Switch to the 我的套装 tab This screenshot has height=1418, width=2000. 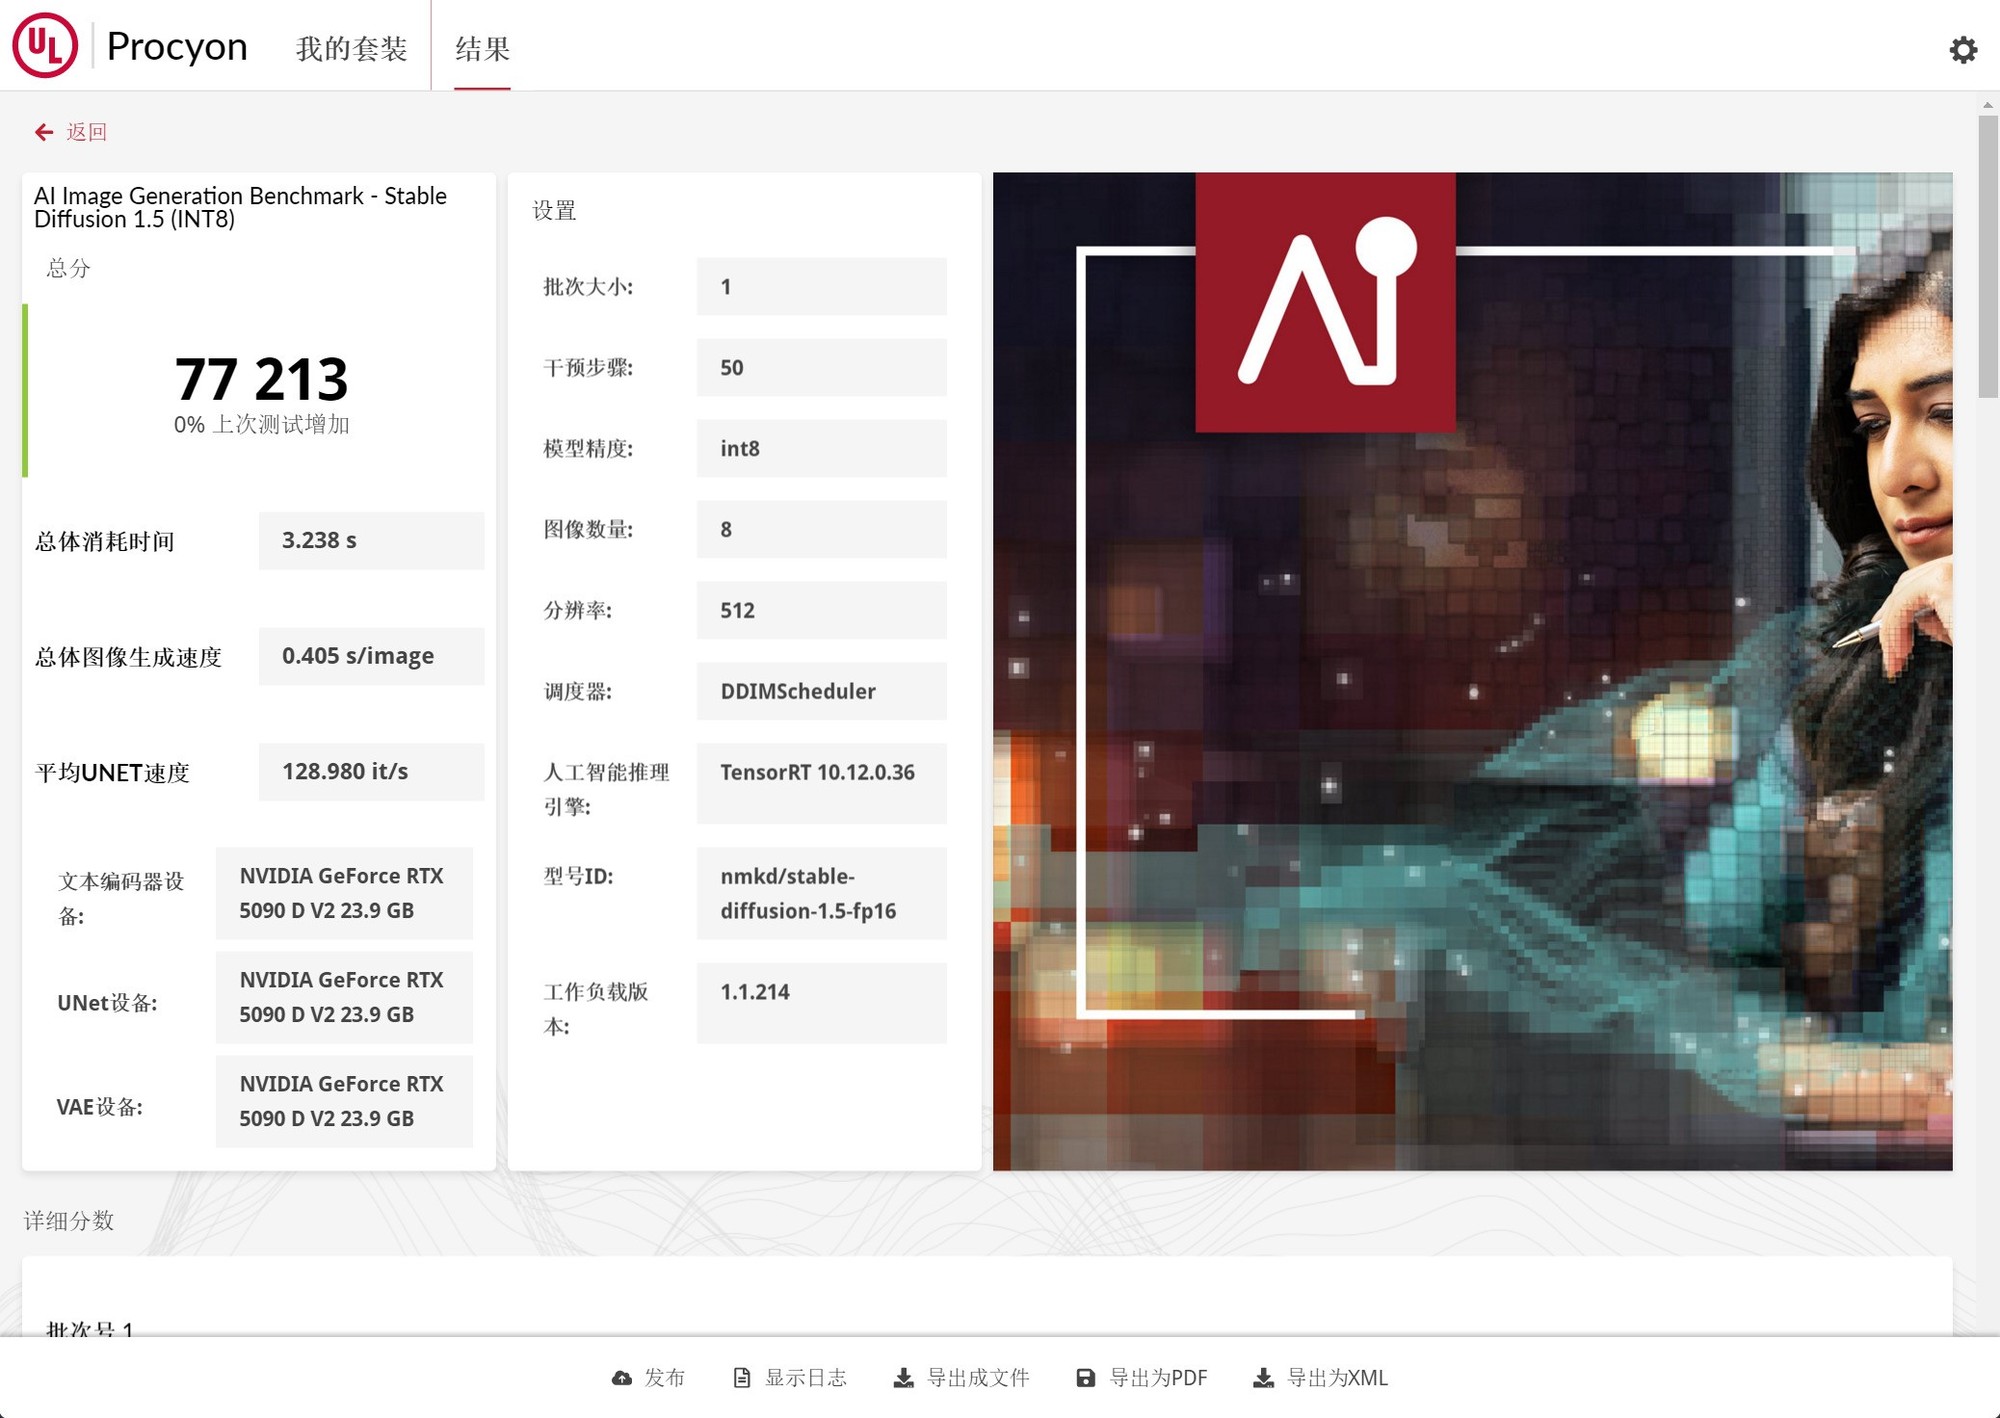click(x=351, y=48)
